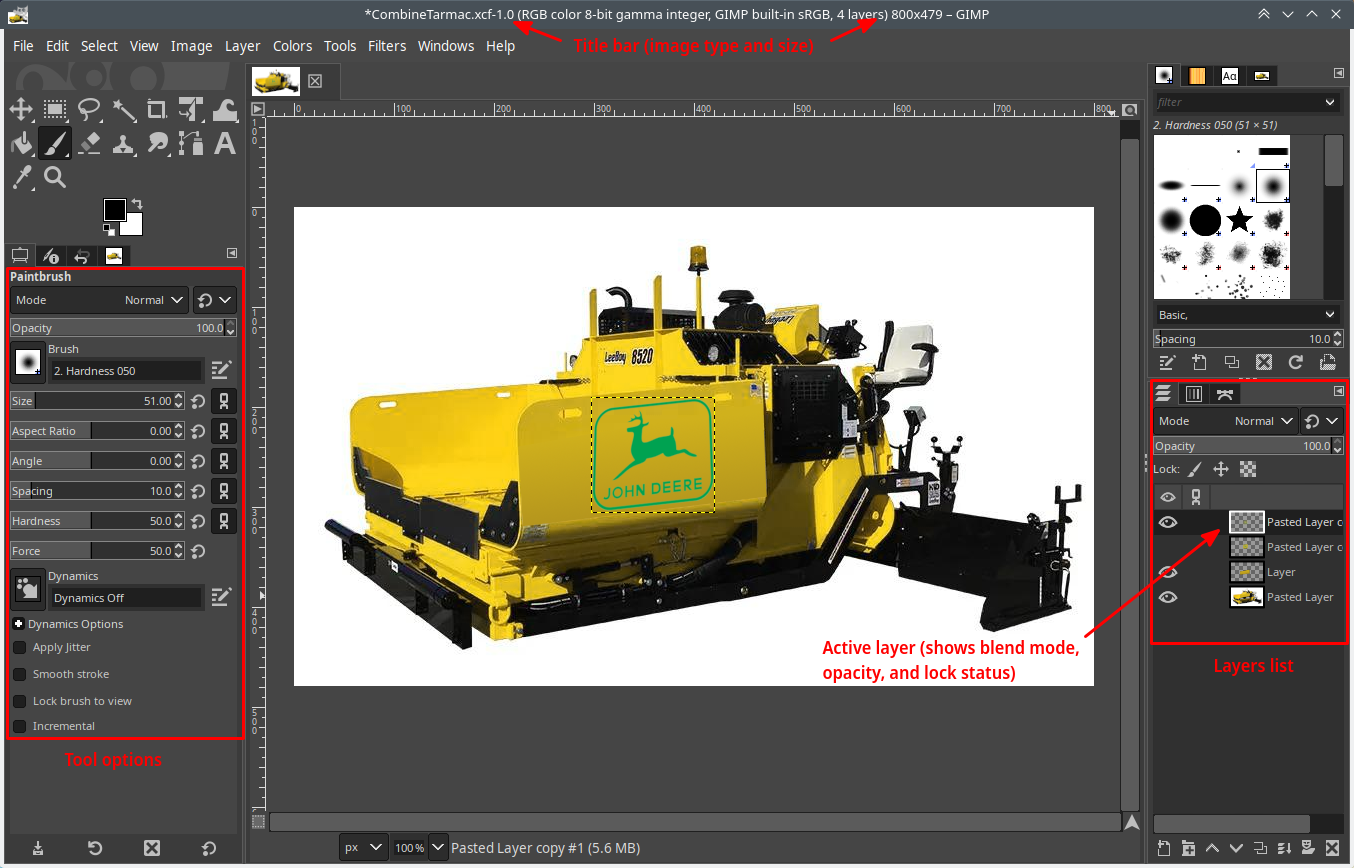
Task: Open dynamics editor in tool options
Action: [222, 597]
